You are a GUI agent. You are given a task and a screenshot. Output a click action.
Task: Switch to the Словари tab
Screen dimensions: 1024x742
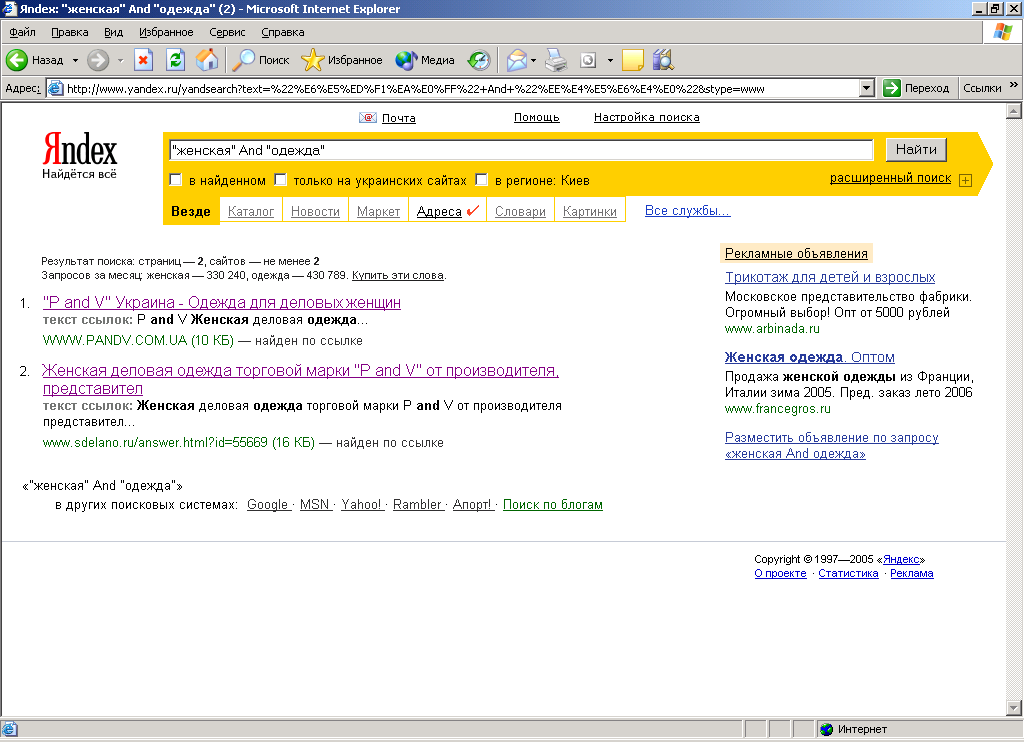(520, 212)
